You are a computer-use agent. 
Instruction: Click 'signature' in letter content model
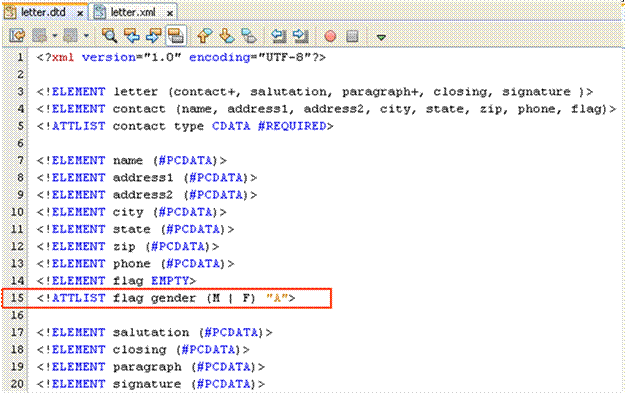[536, 92]
